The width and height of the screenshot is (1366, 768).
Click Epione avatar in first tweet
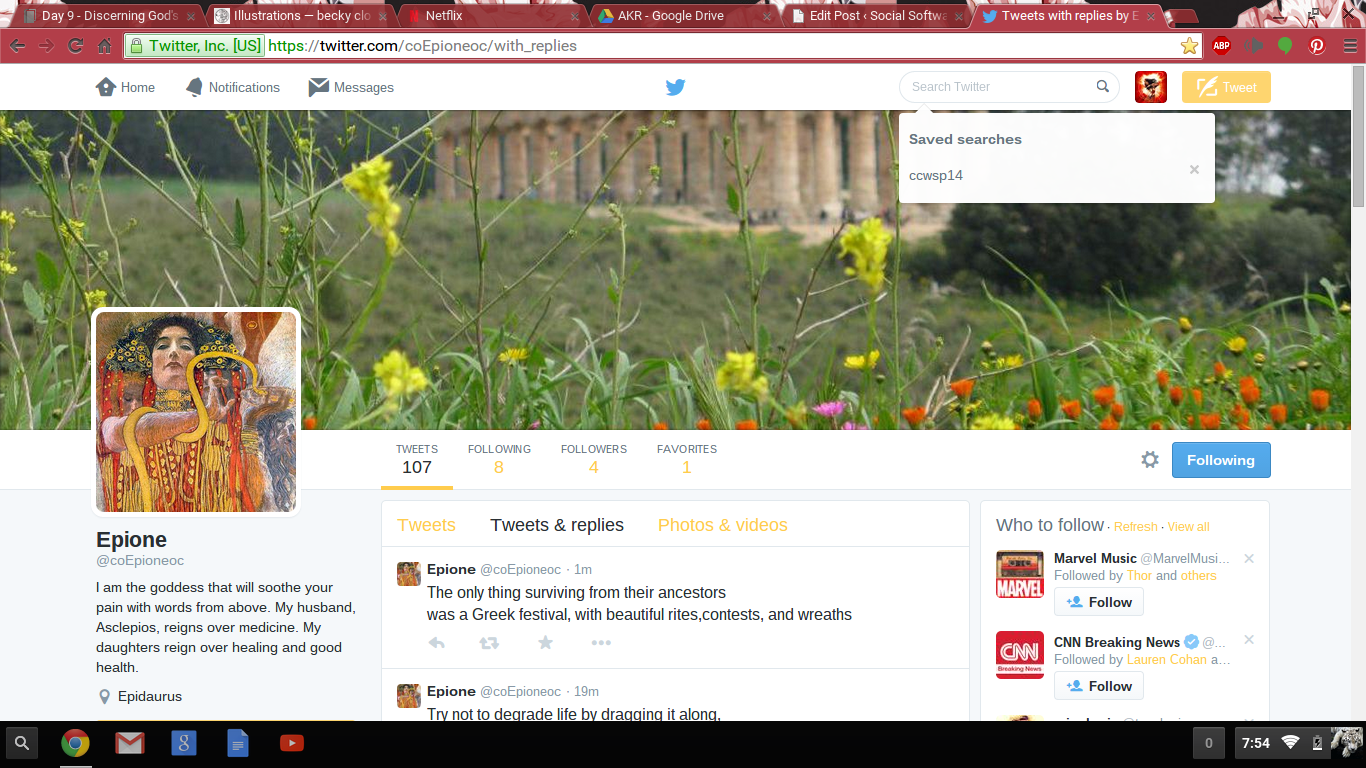tap(409, 574)
